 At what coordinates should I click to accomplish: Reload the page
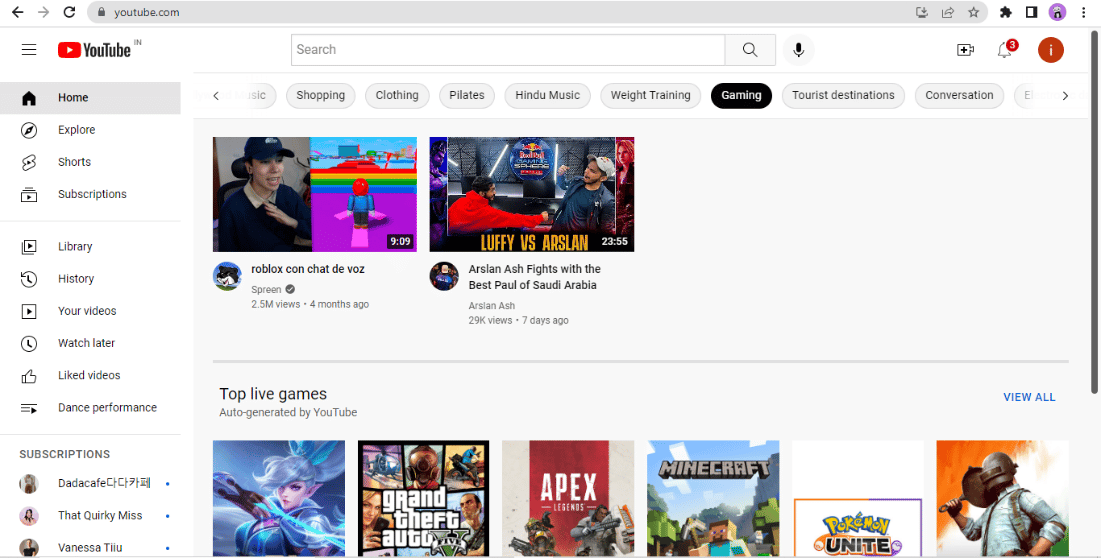pos(69,12)
